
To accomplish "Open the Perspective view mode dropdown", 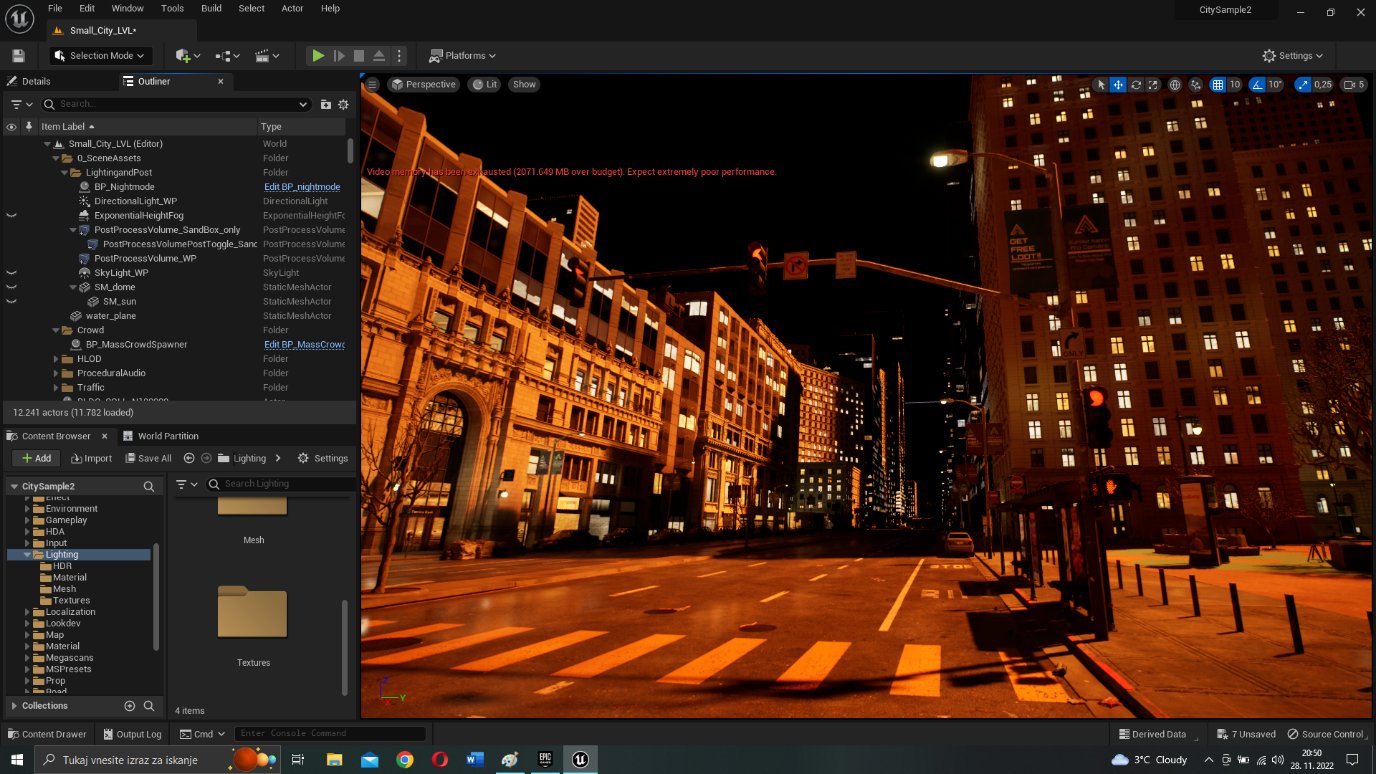I will 424,85.
